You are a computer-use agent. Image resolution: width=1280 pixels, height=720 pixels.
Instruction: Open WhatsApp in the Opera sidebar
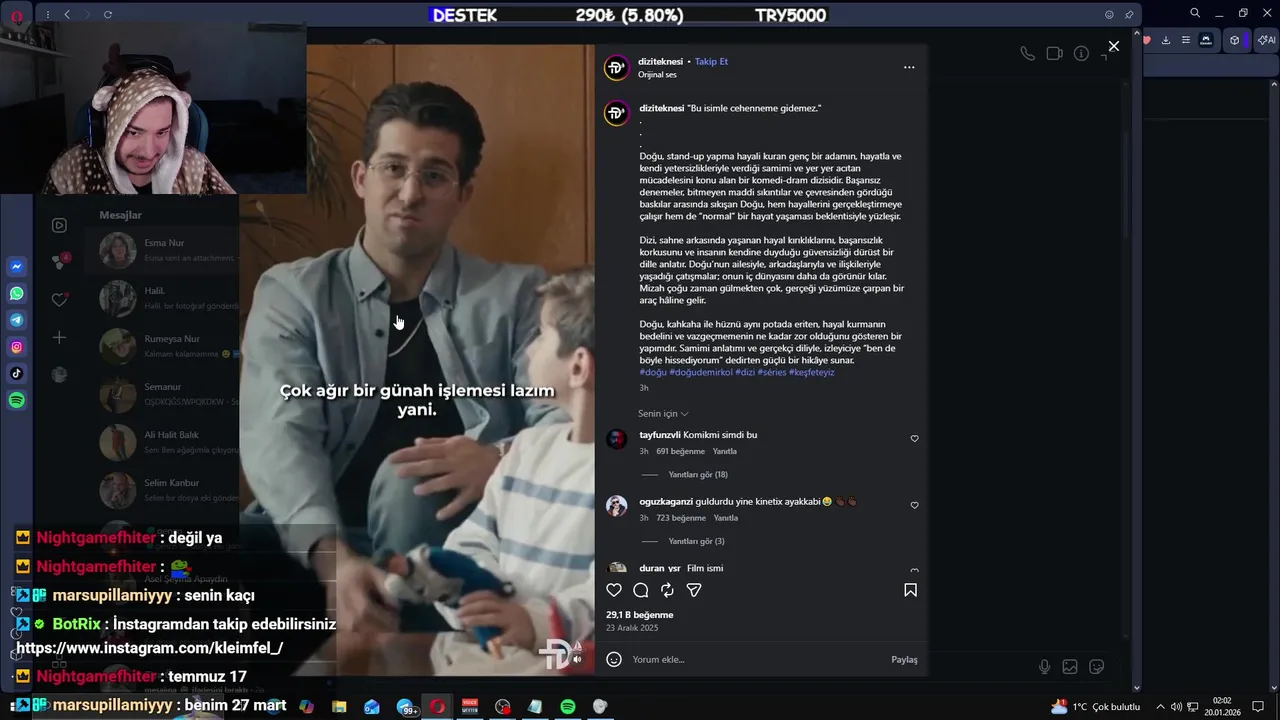pos(17,294)
